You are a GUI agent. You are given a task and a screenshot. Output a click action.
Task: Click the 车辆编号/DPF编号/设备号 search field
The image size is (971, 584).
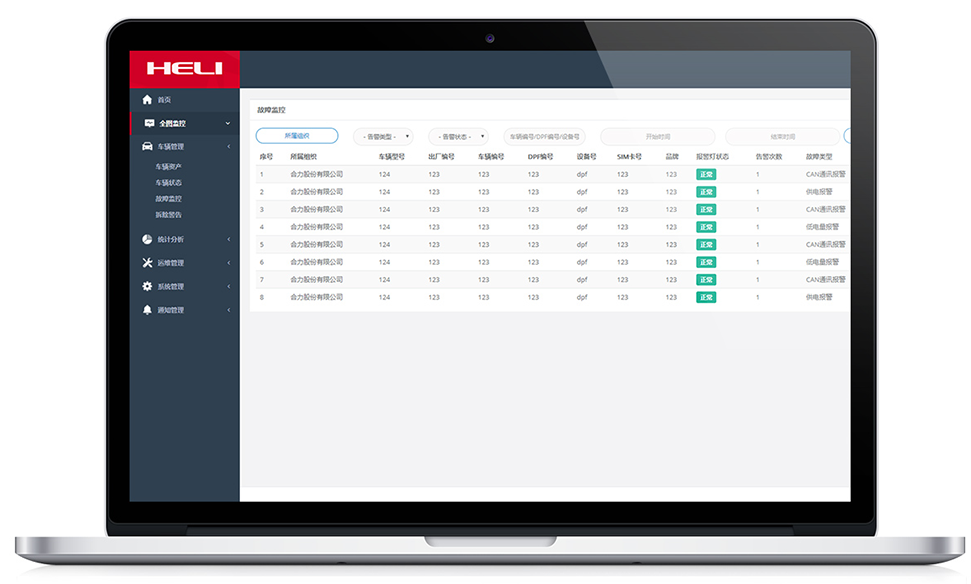pyautogui.click(x=544, y=137)
